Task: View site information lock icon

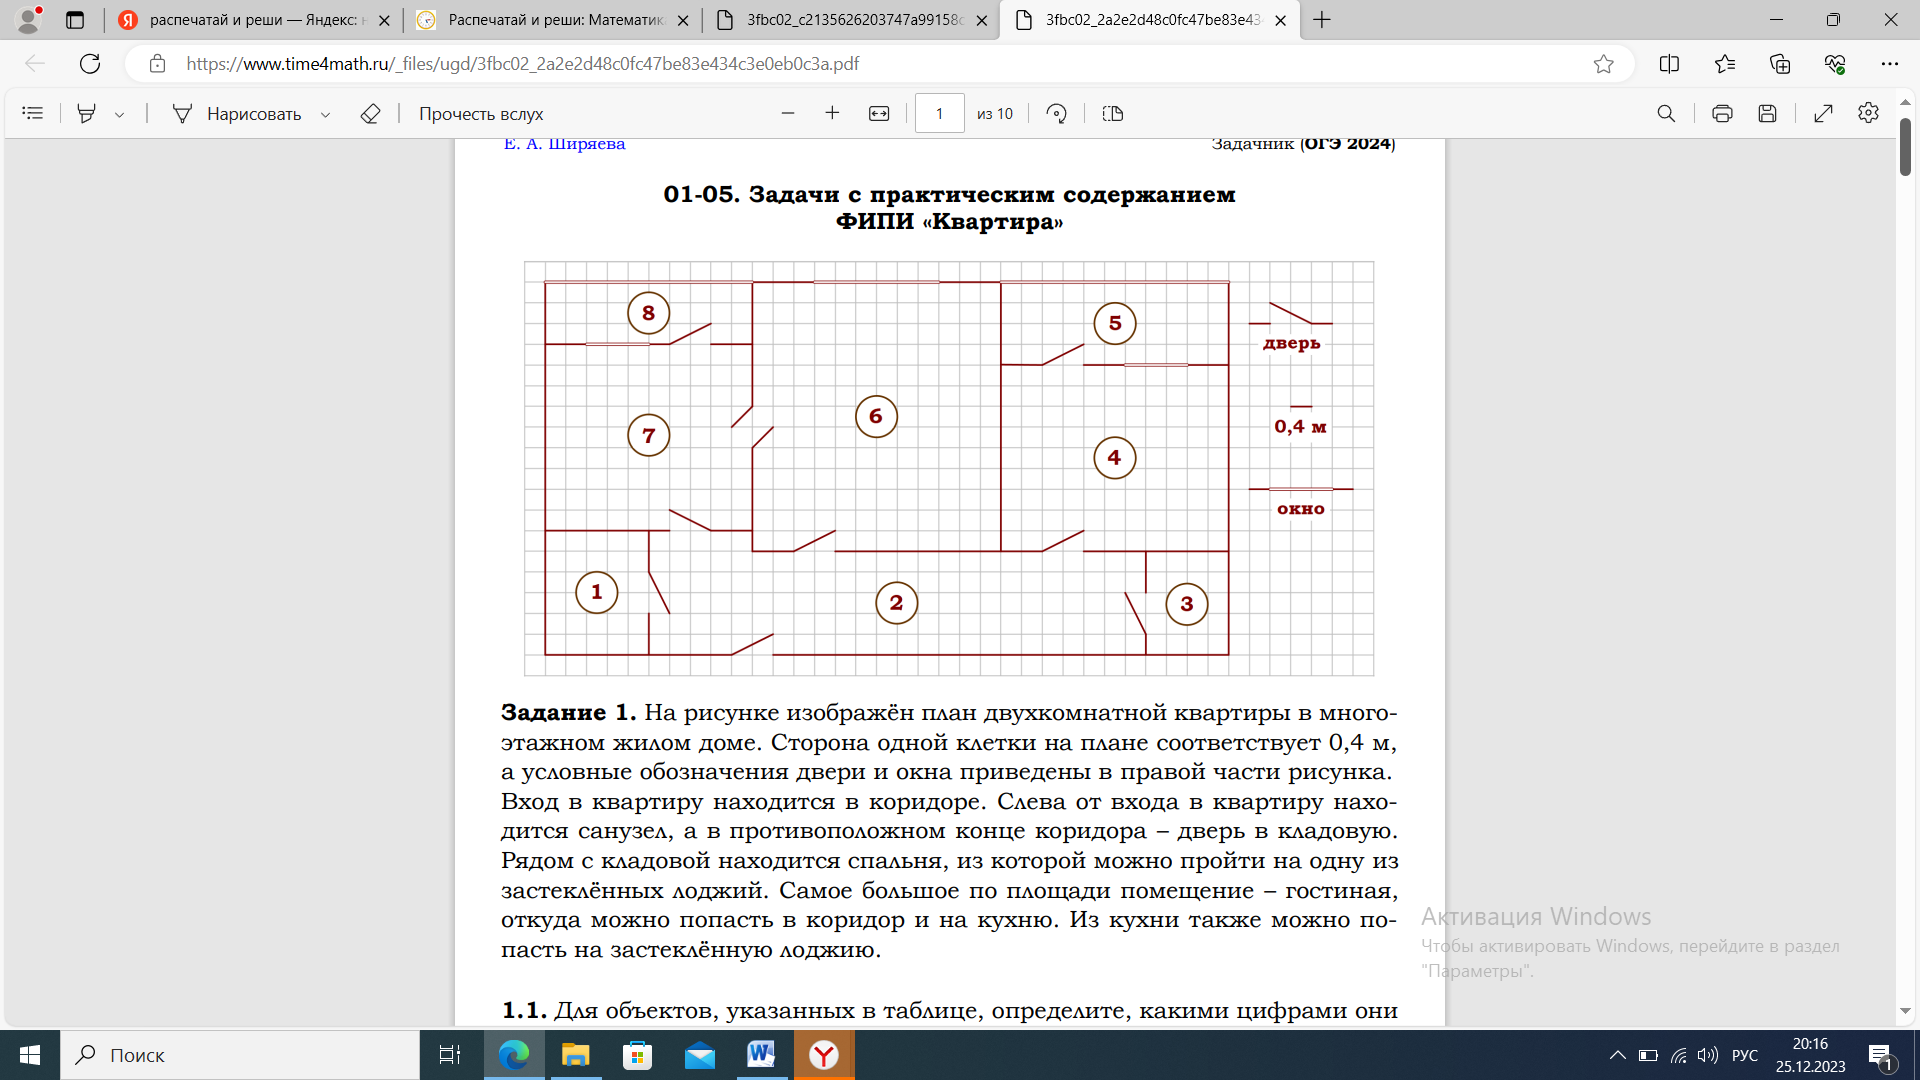Action: (157, 63)
